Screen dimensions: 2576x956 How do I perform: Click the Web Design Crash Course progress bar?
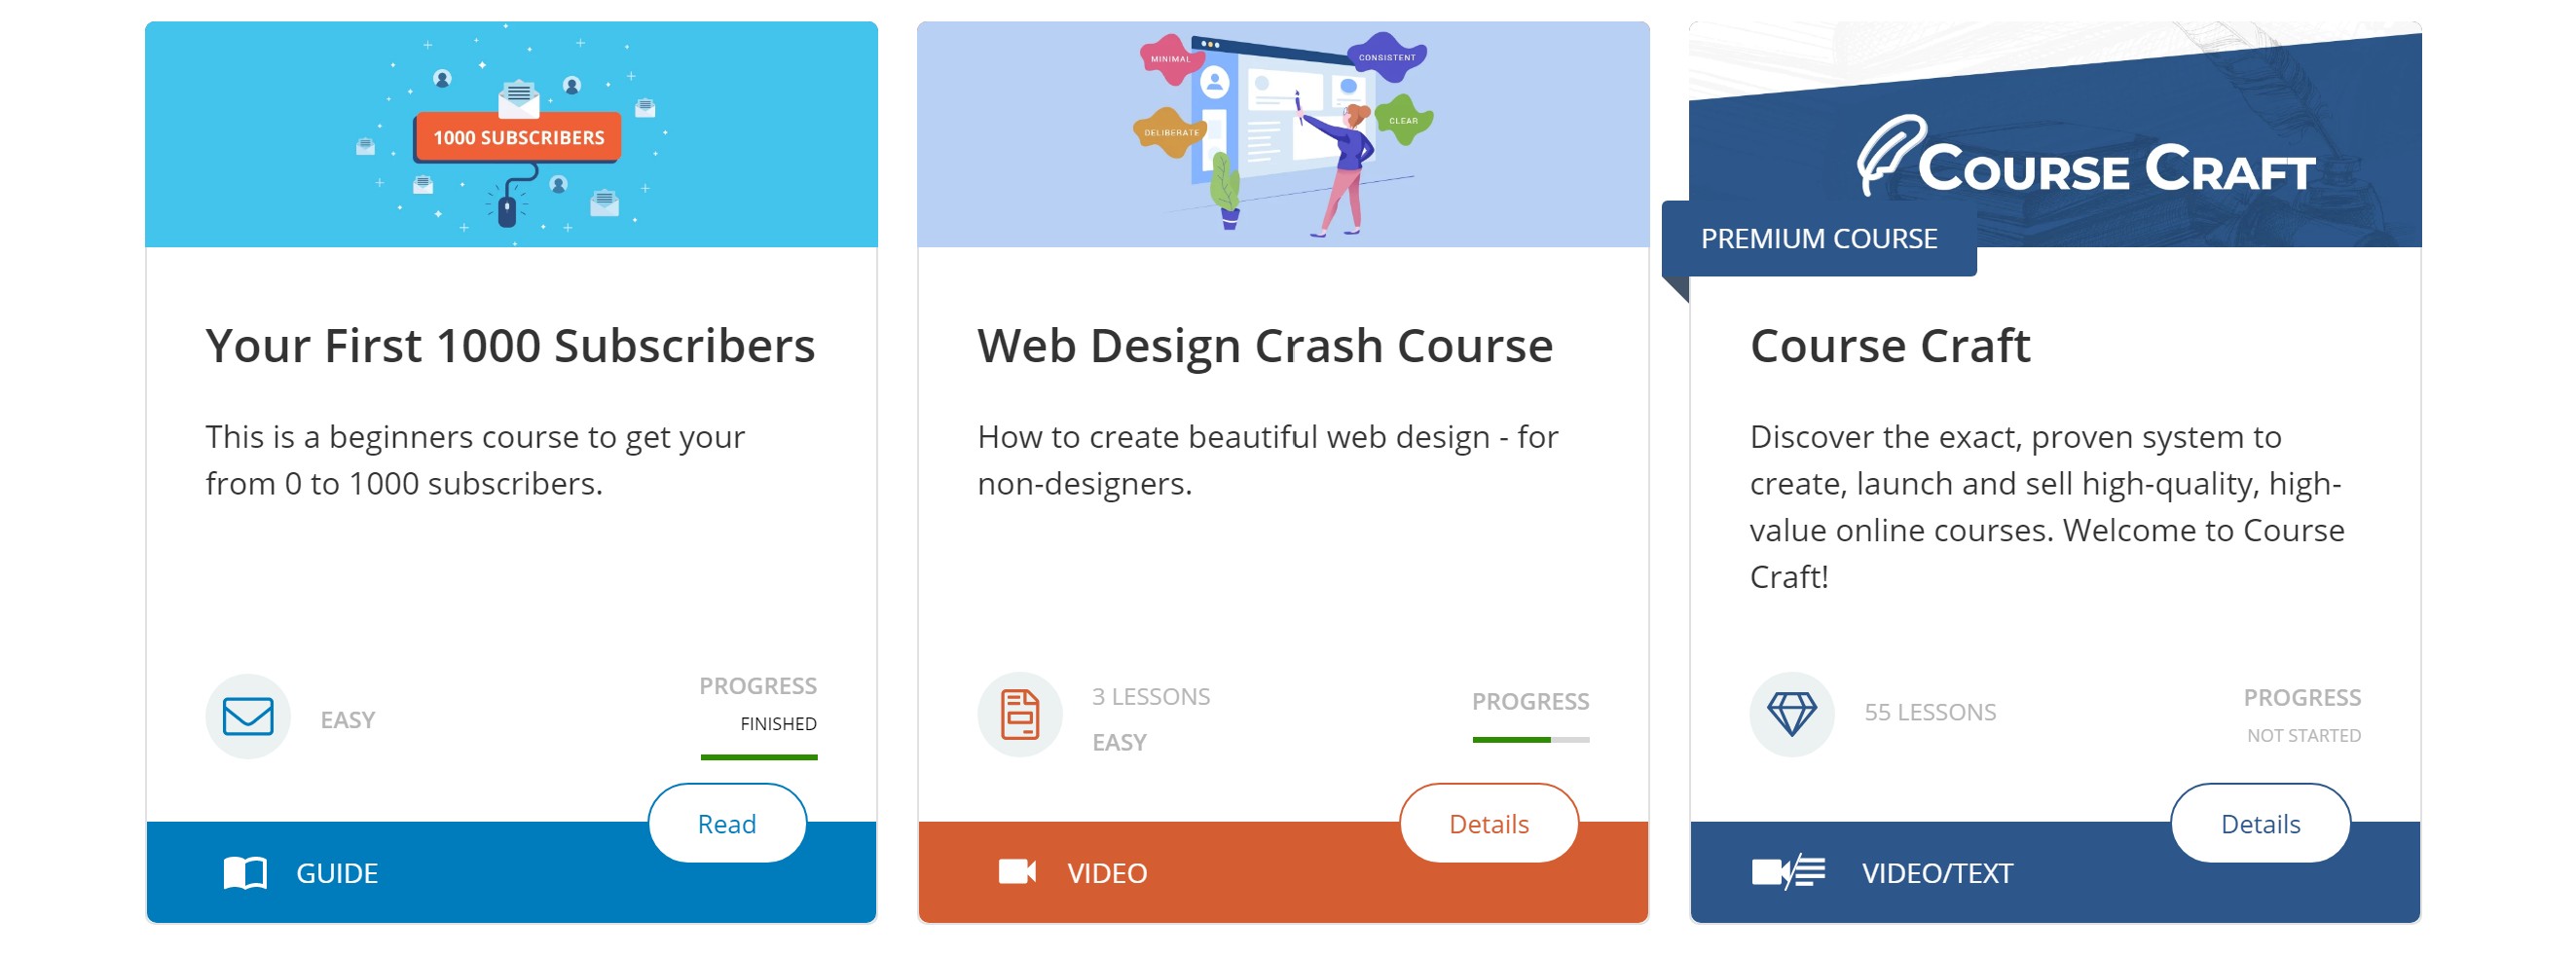pyautogui.click(x=1530, y=740)
